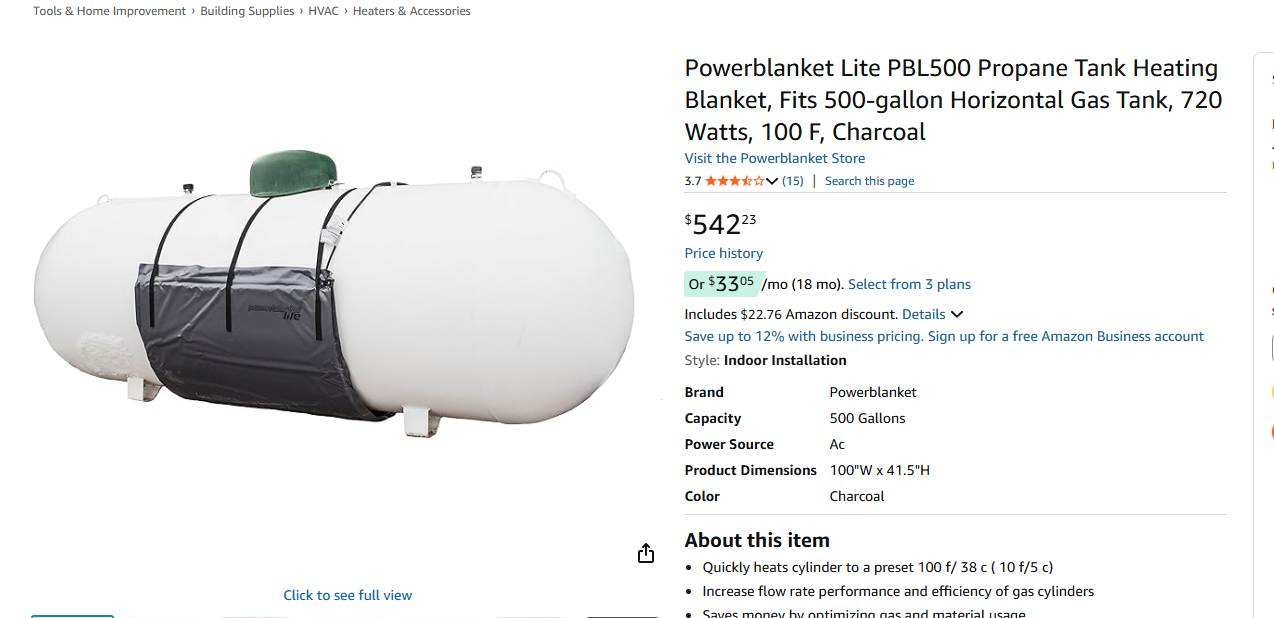Expand the Amazon discount Details chevron
This screenshot has width=1274, height=618.
(957, 314)
